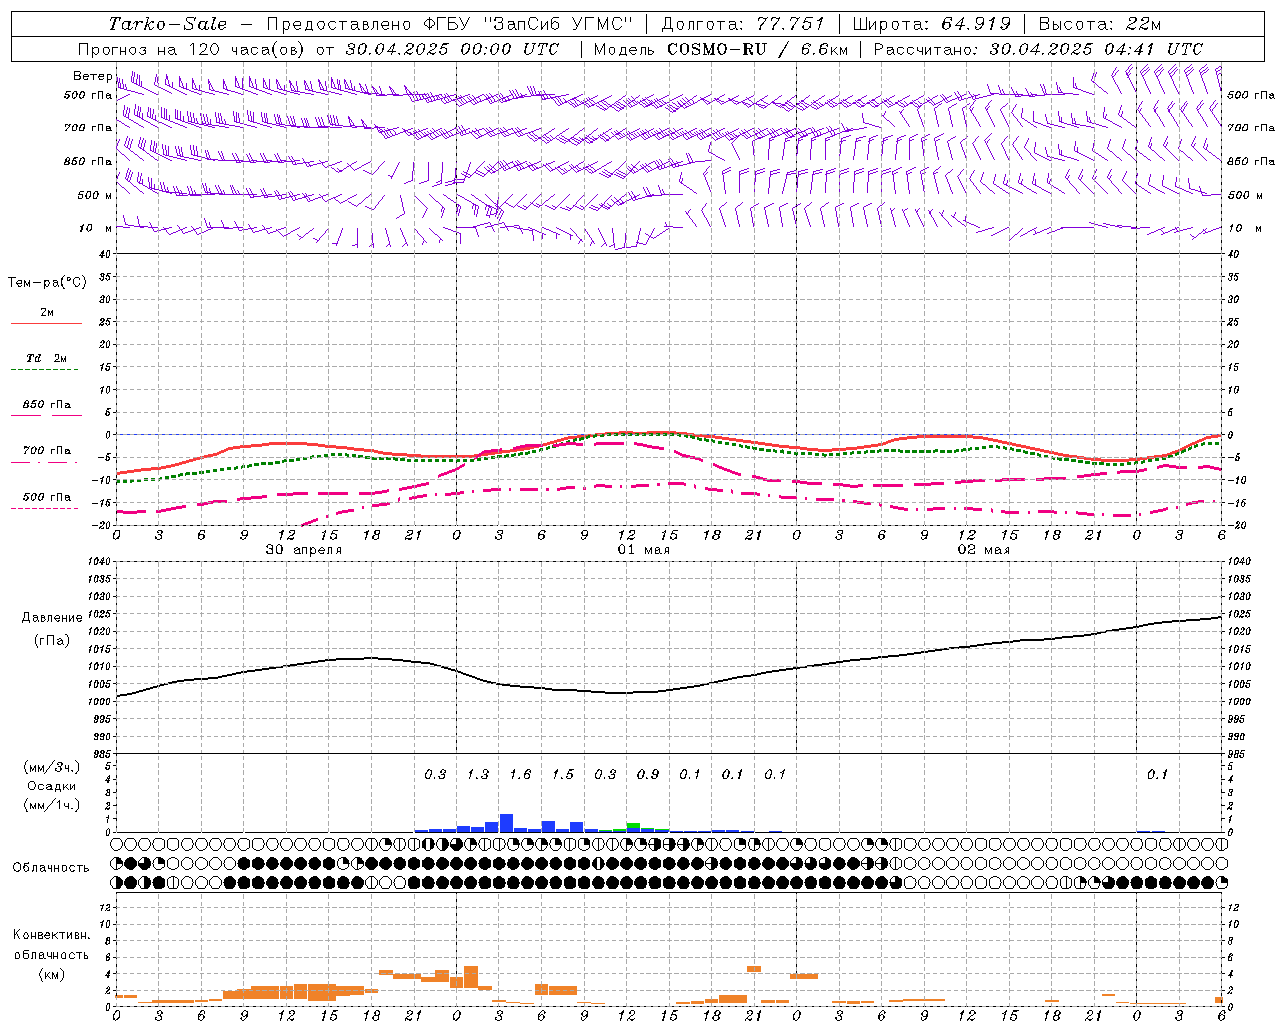The image size is (1280, 1024).
Task: Click the "(мм/3ч.)" precipitation unit label
Action: click(x=52, y=768)
